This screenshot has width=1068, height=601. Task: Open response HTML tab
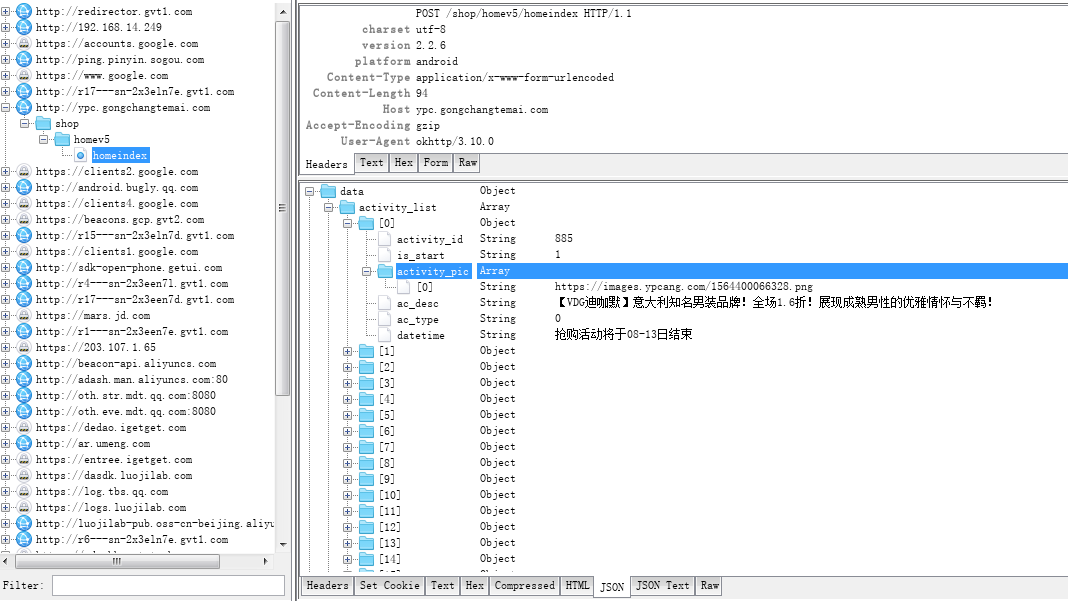pos(578,586)
